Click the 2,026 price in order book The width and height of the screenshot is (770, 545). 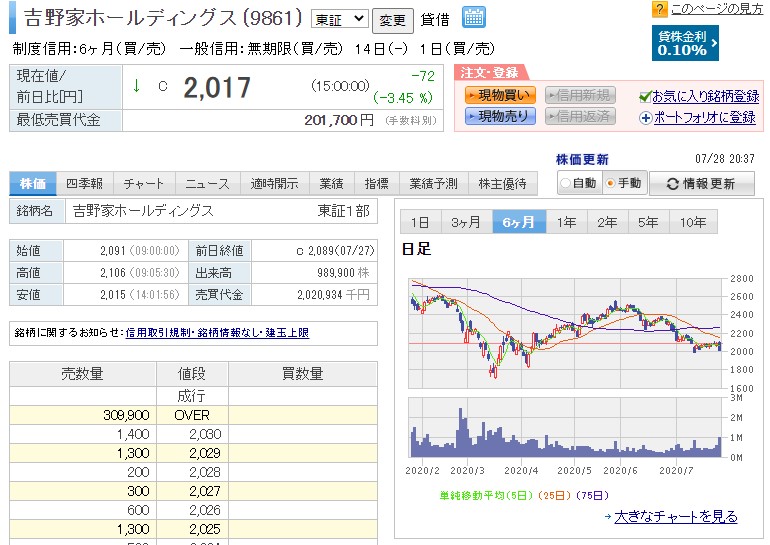[x=205, y=510]
